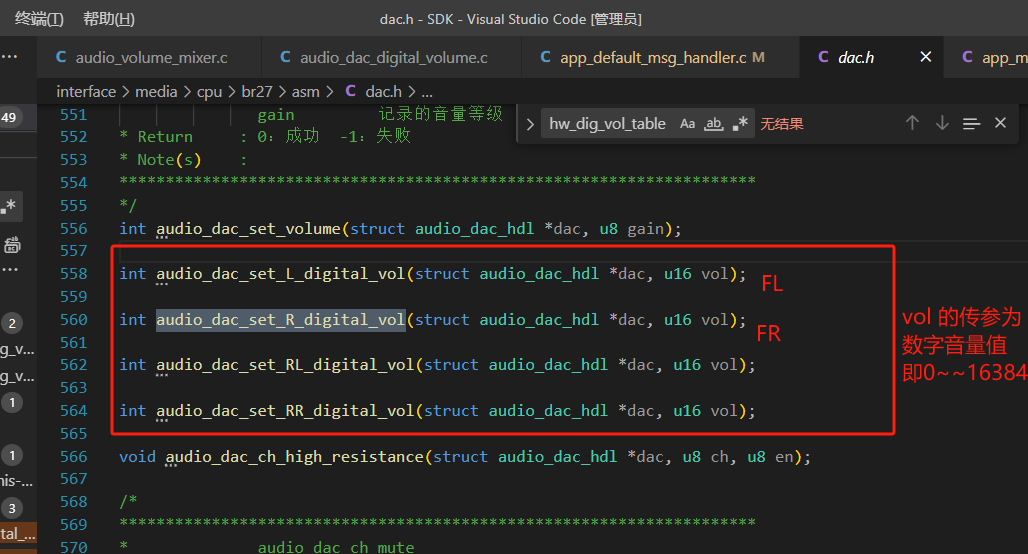
Task: Click the sidebar badge showing 2
Action: point(12,323)
